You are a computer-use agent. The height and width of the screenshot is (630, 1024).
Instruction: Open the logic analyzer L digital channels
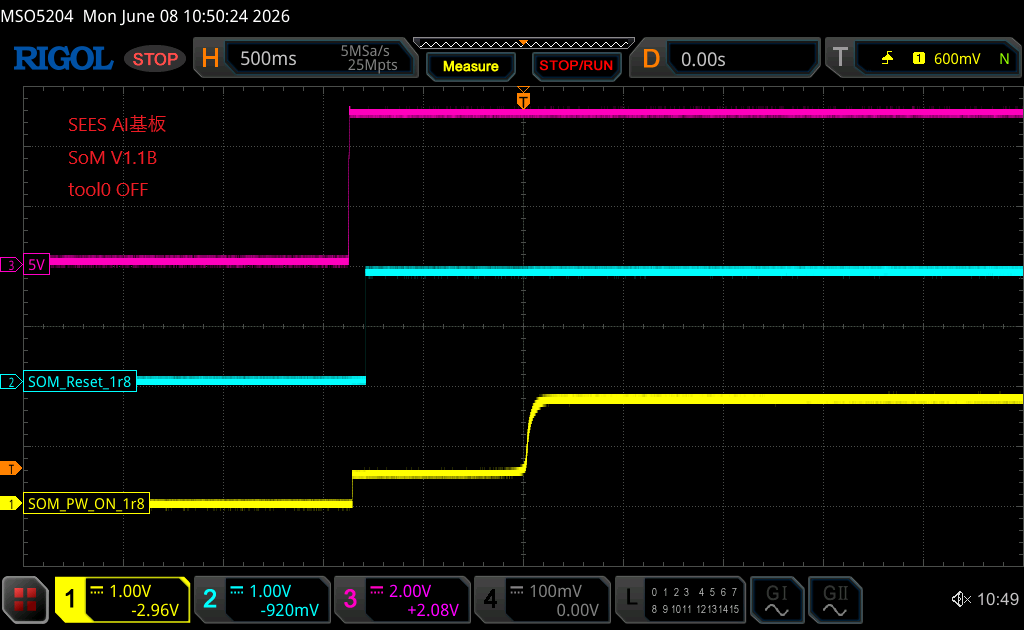[x=680, y=599]
